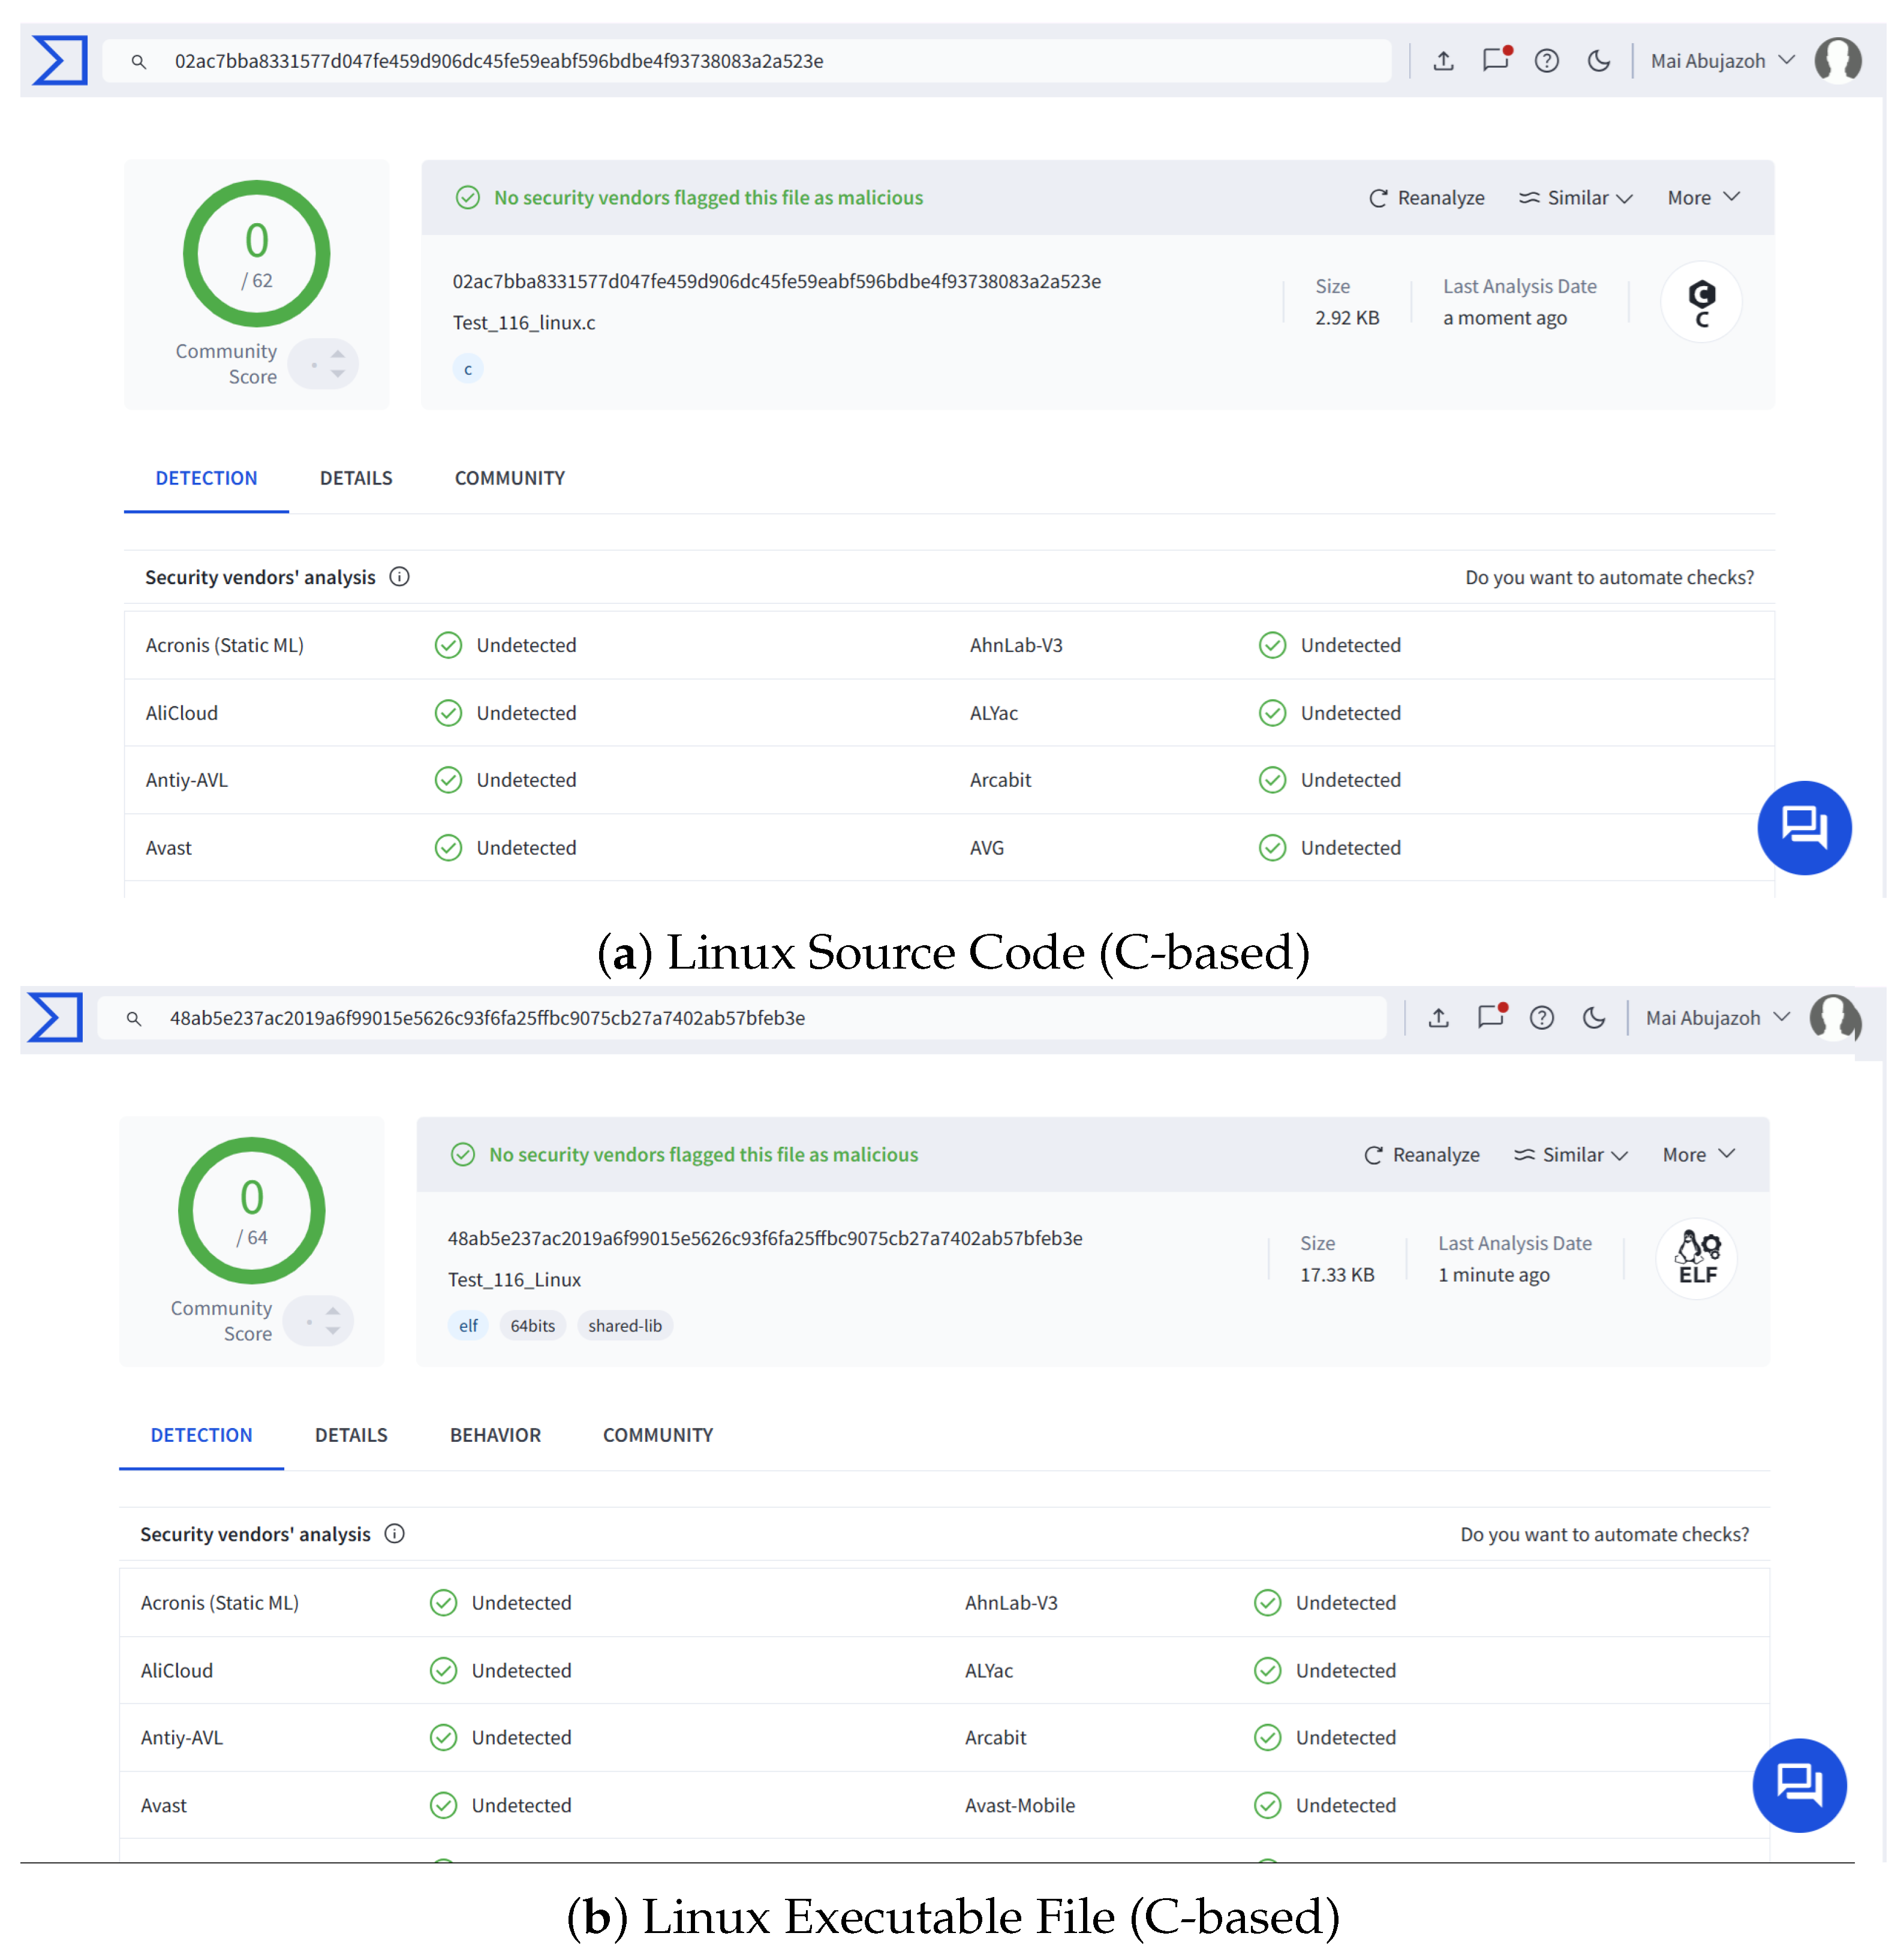Click Avast-Mobile vendor name in panel (b)

click(1020, 1805)
